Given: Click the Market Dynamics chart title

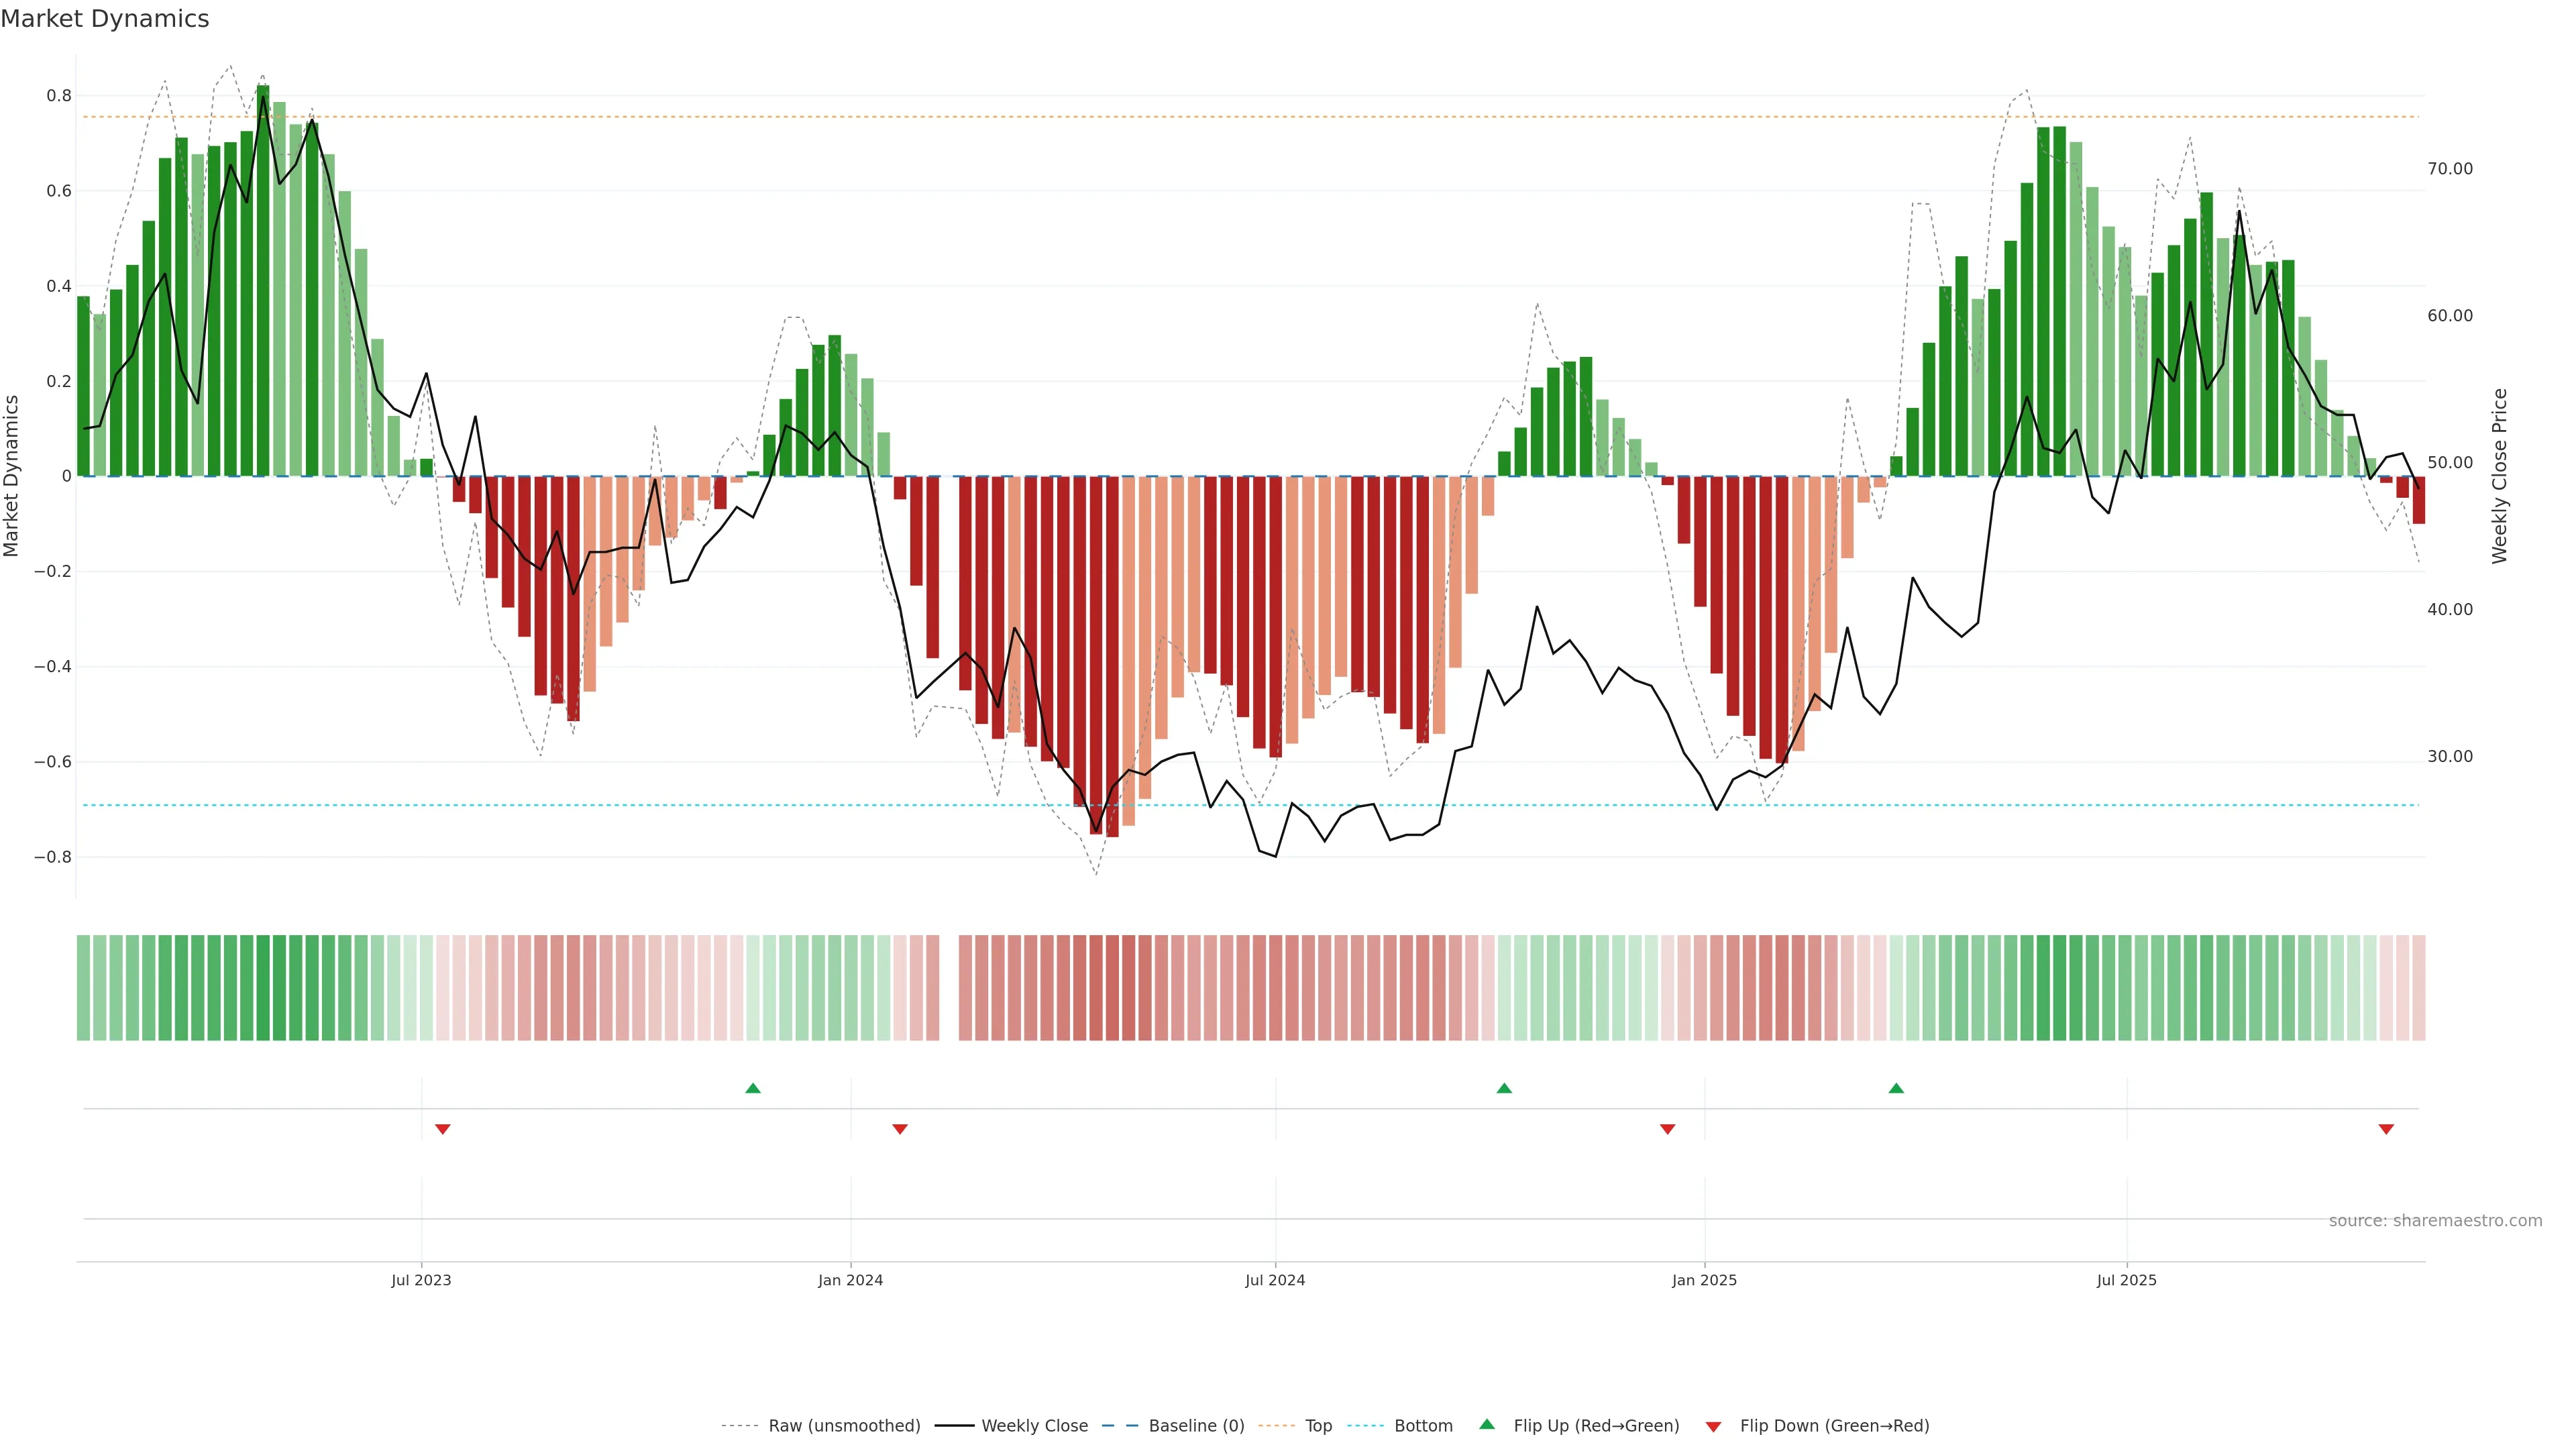Looking at the screenshot, I should [105, 19].
